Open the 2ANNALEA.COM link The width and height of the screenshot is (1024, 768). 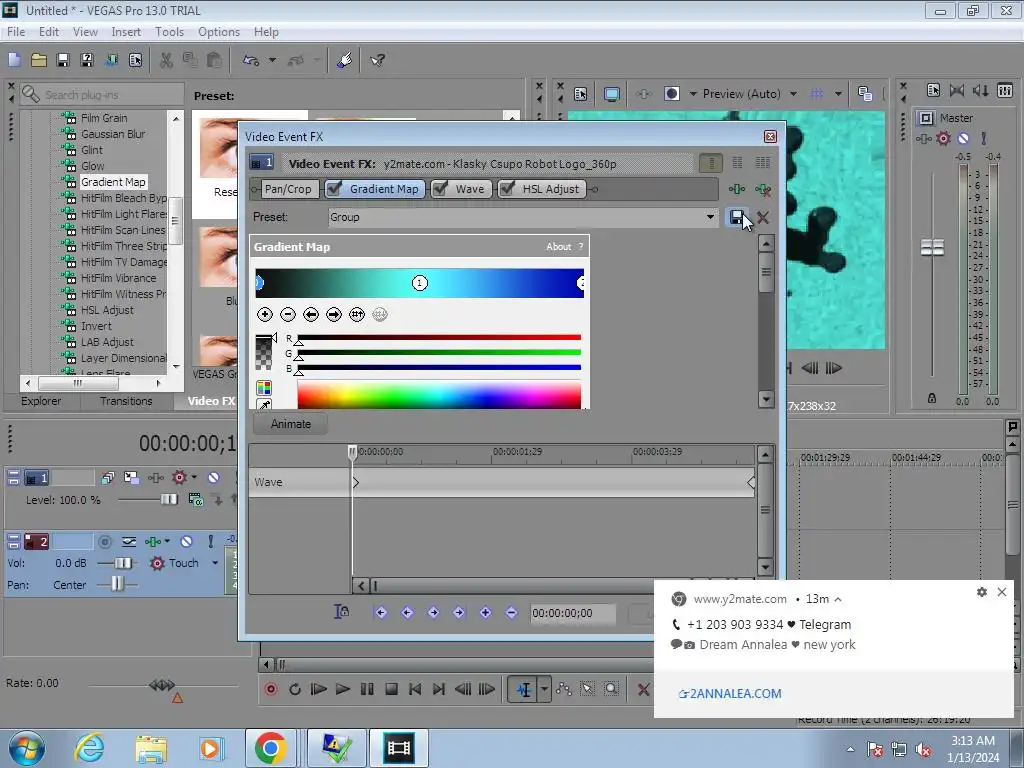point(730,694)
